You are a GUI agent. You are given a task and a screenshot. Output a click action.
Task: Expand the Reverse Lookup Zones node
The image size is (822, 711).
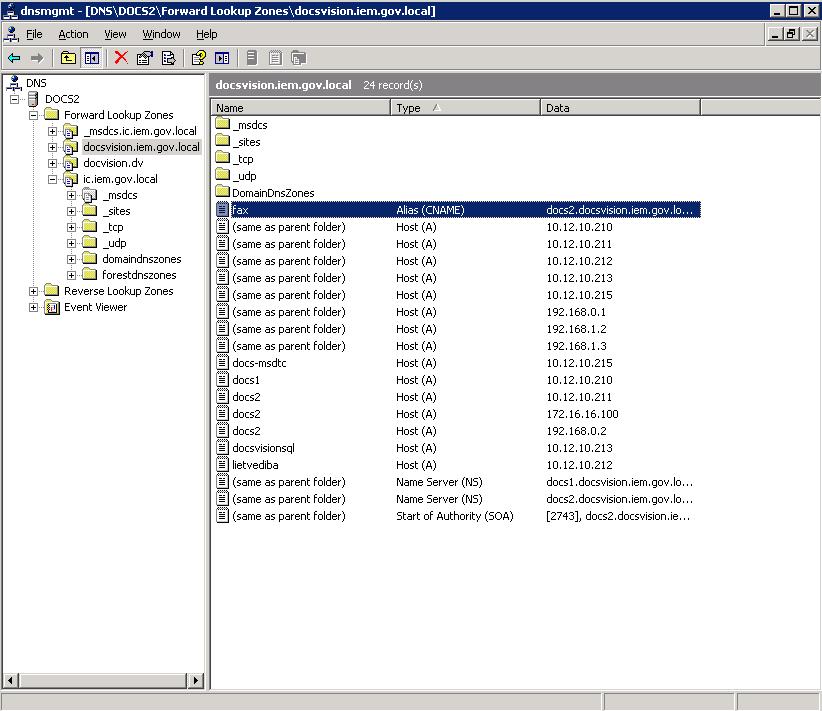33,291
